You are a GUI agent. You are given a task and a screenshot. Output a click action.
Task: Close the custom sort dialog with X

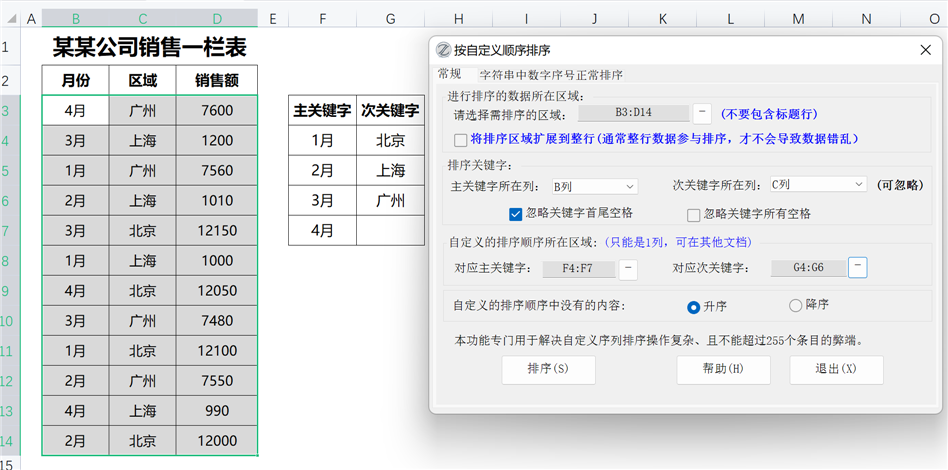[925, 50]
